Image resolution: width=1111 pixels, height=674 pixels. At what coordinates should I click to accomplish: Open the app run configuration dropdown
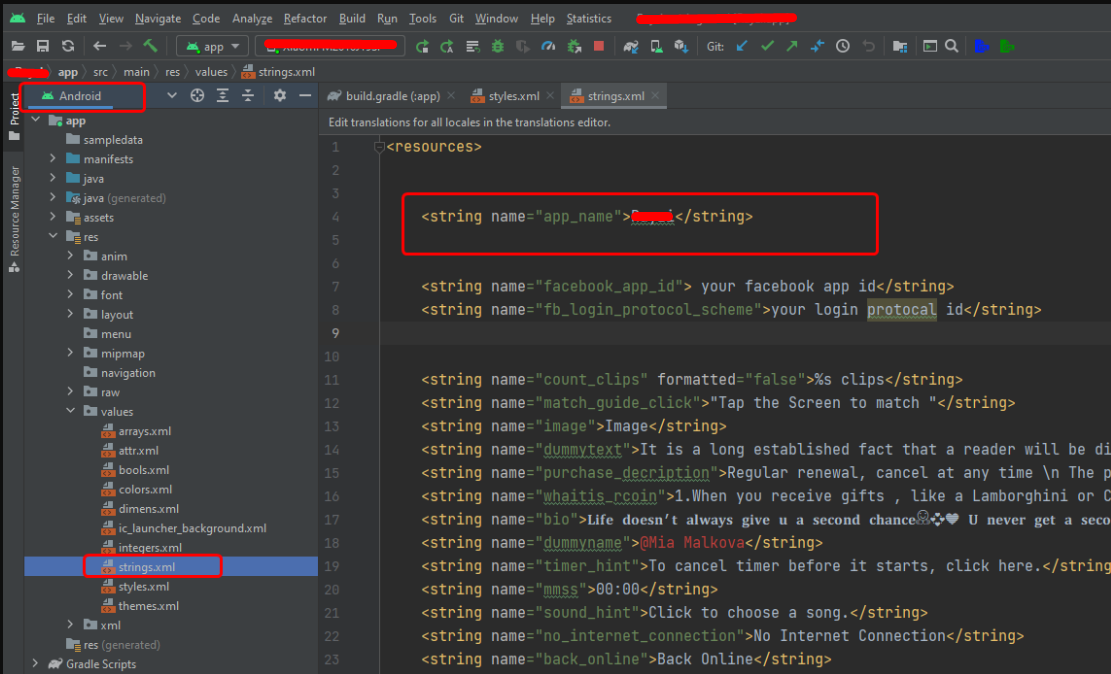(x=212, y=46)
